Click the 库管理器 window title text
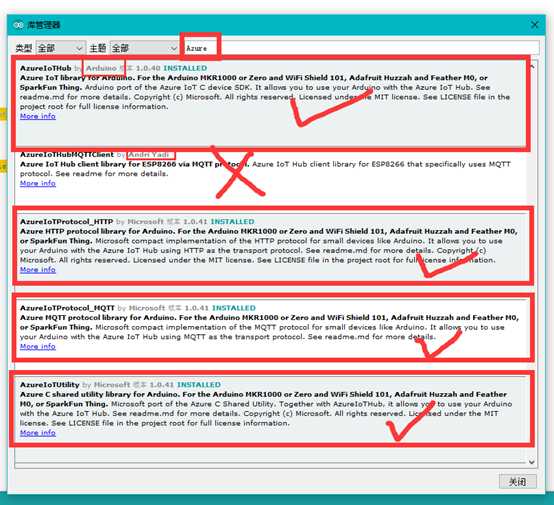 [44, 25]
